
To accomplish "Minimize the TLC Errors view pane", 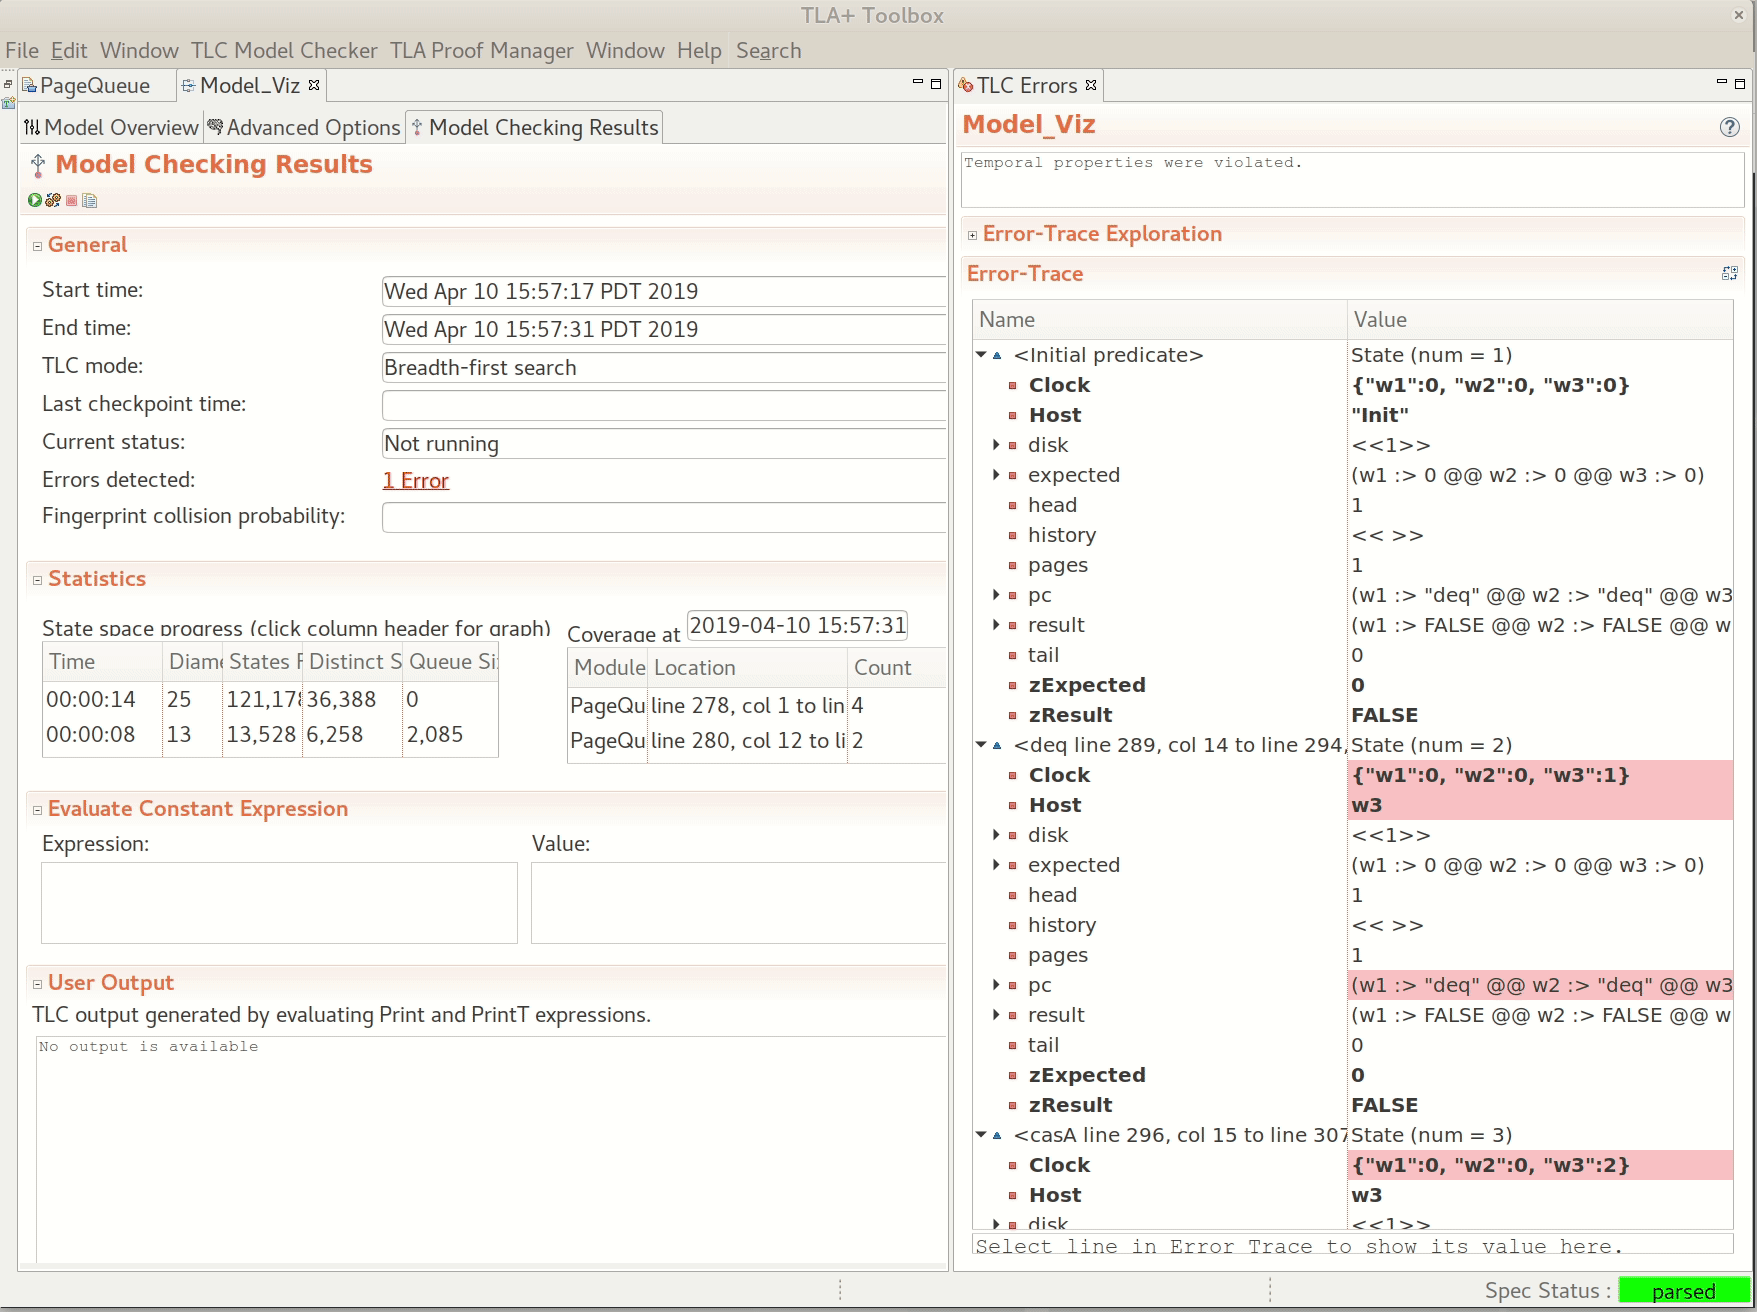I will click(x=1721, y=82).
